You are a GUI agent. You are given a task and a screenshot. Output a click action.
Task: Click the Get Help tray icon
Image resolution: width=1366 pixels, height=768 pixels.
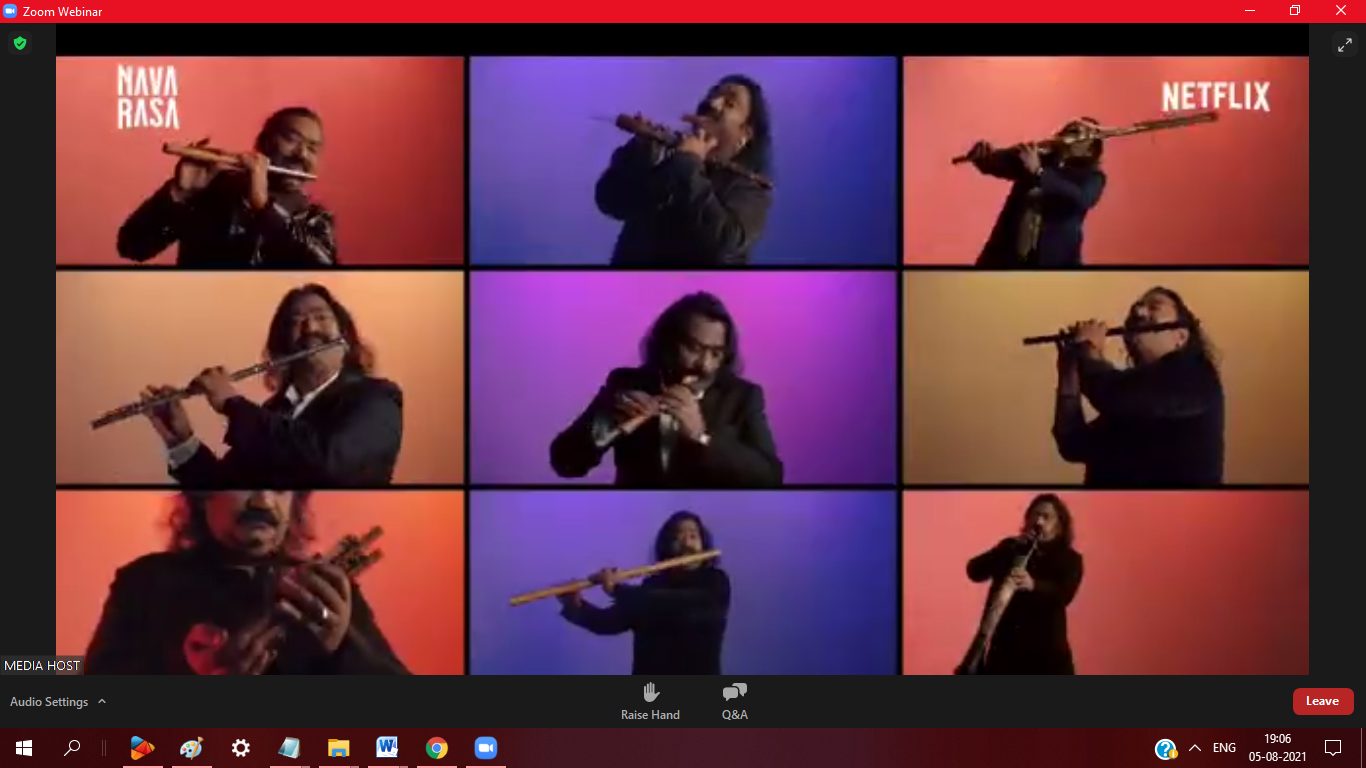(x=1165, y=749)
